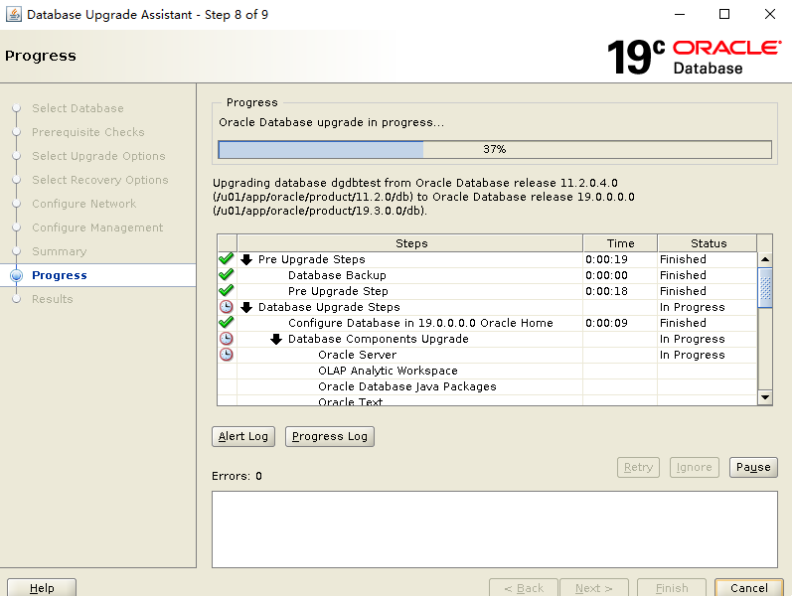This screenshot has height=596, width=792.
Task: Click the 37% upgrade progress bar
Action: [495, 150]
